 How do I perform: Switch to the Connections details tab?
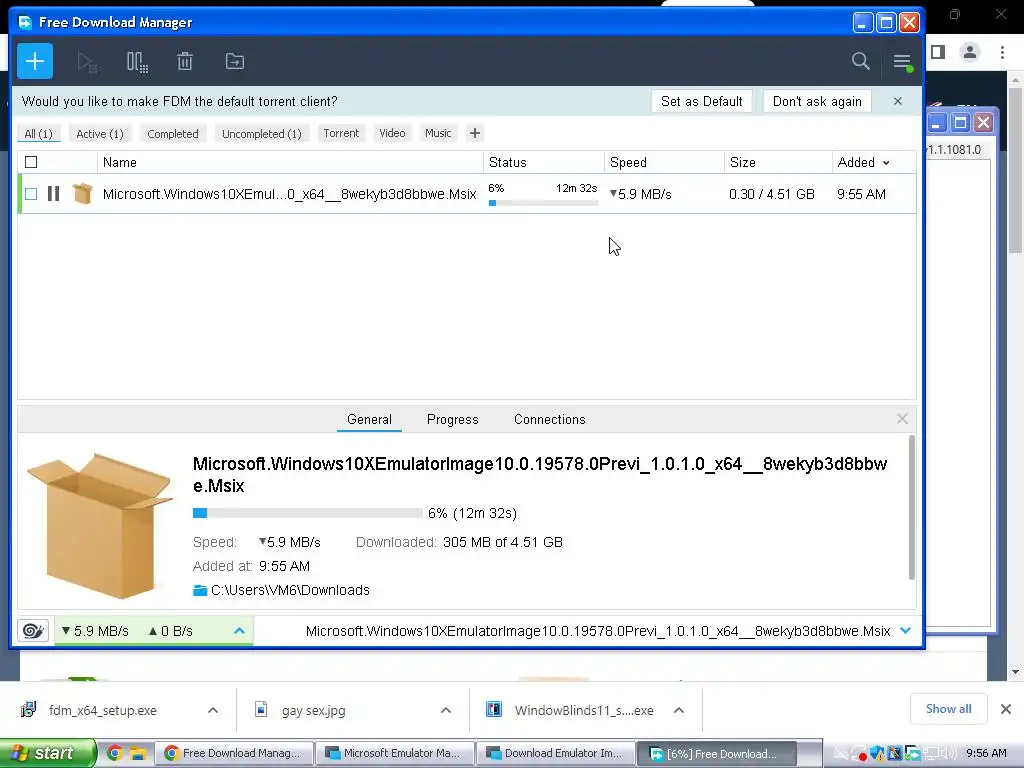(x=550, y=419)
